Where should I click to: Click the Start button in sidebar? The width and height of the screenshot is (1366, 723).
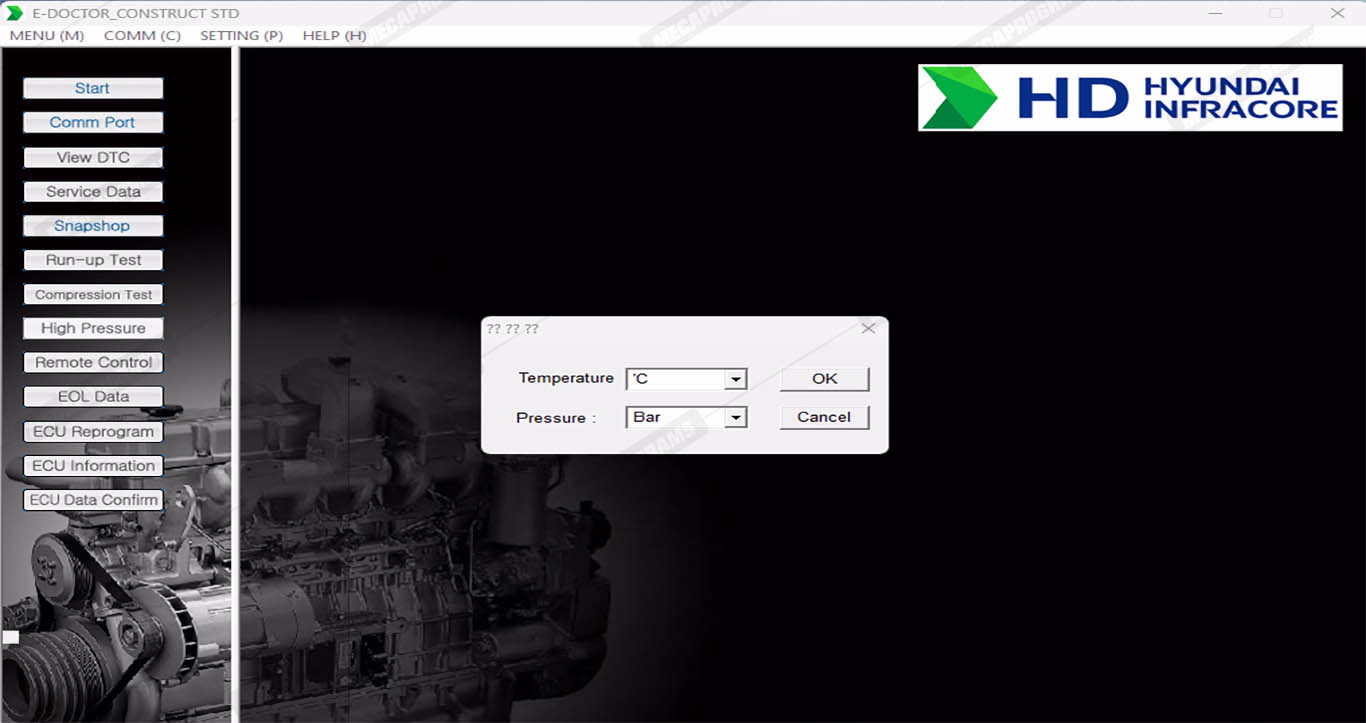click(92, 89)
